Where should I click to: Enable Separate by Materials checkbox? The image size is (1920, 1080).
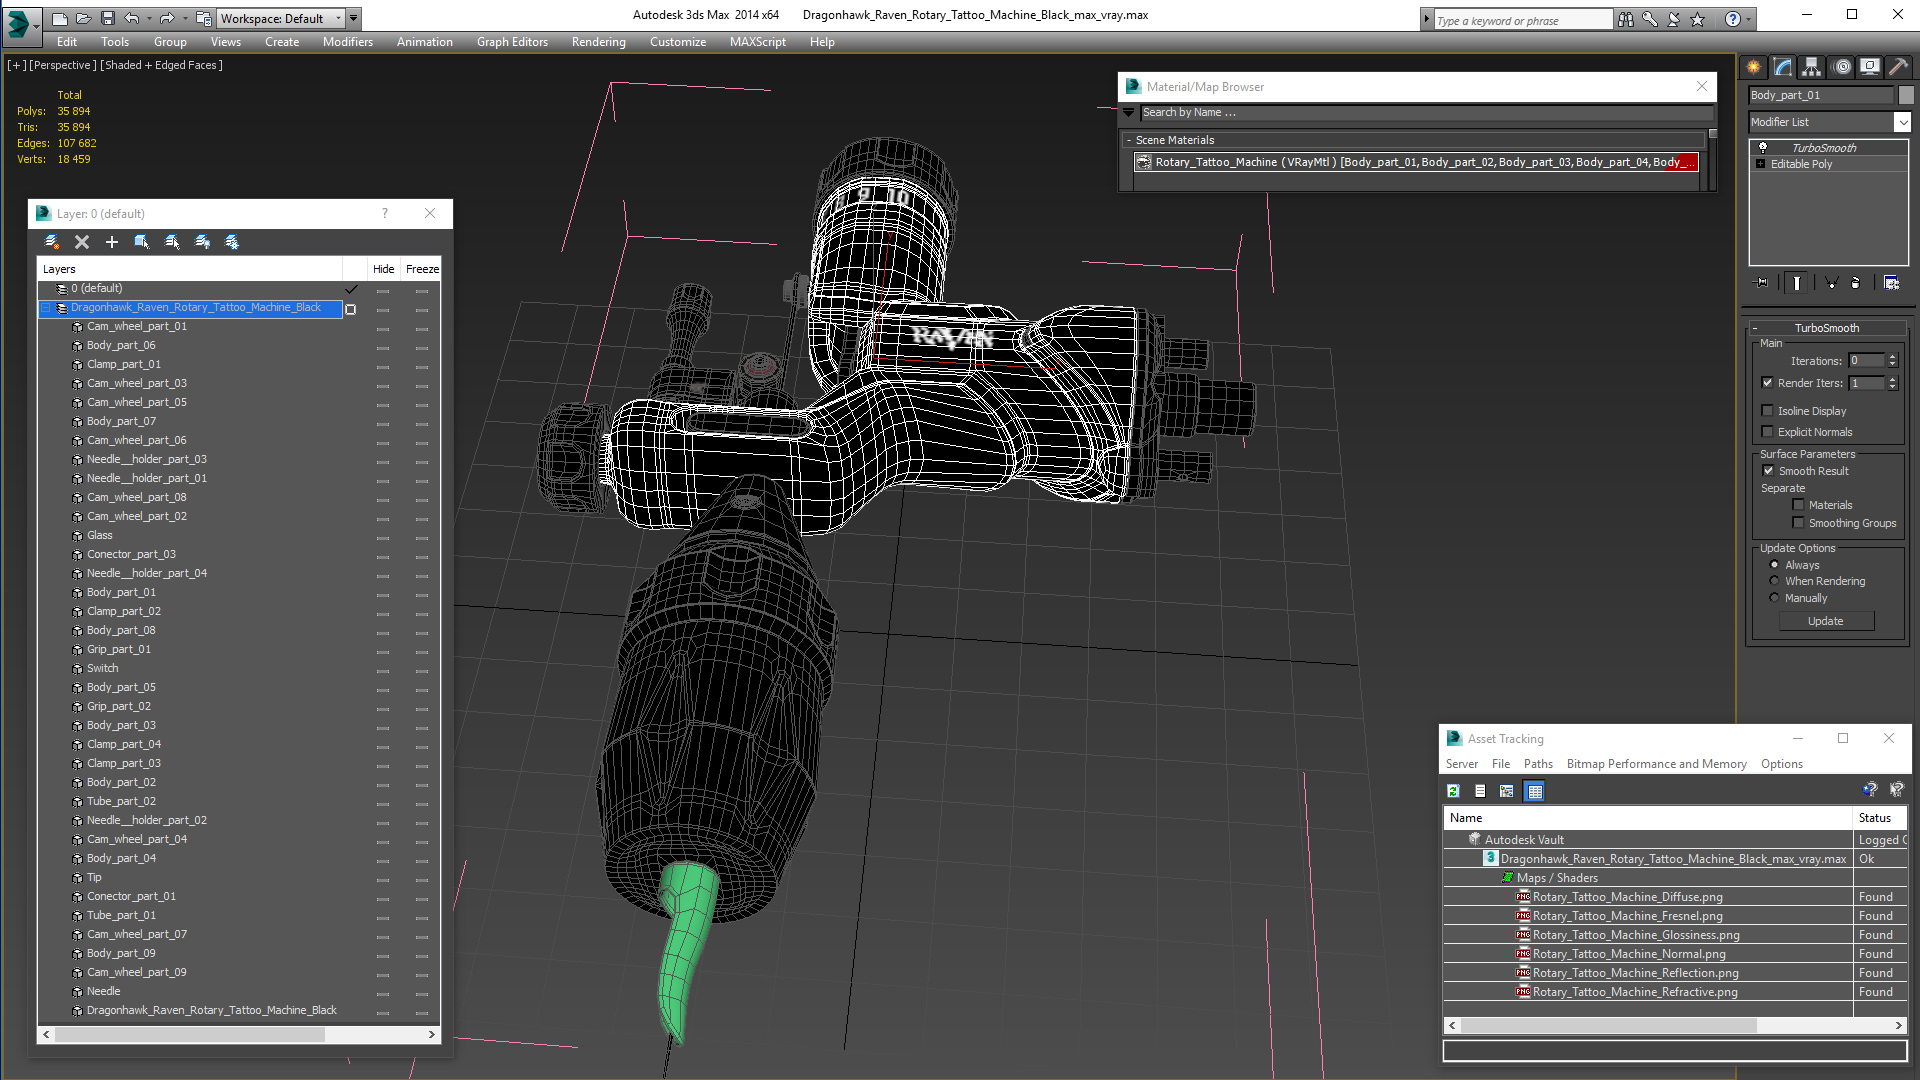click(1799, 505)
